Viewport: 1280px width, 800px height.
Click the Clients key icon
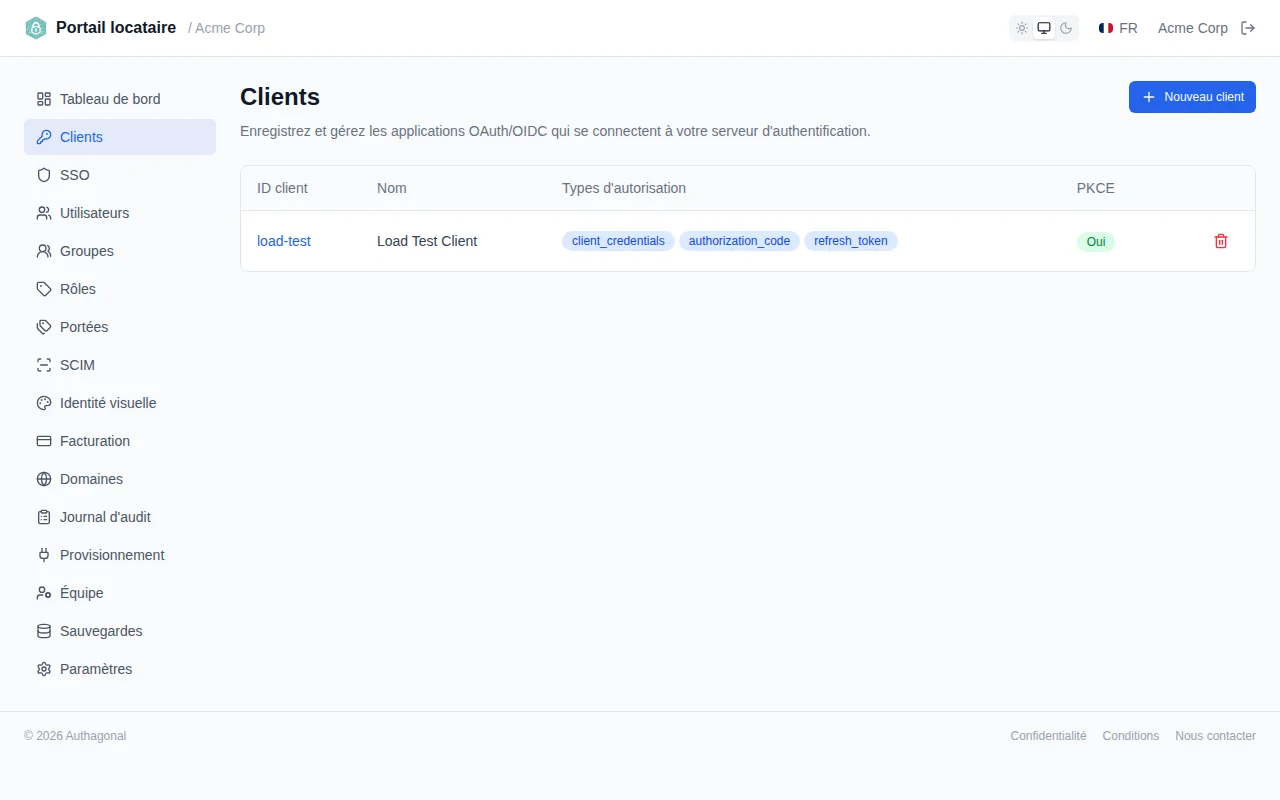[x=44, y=137]
